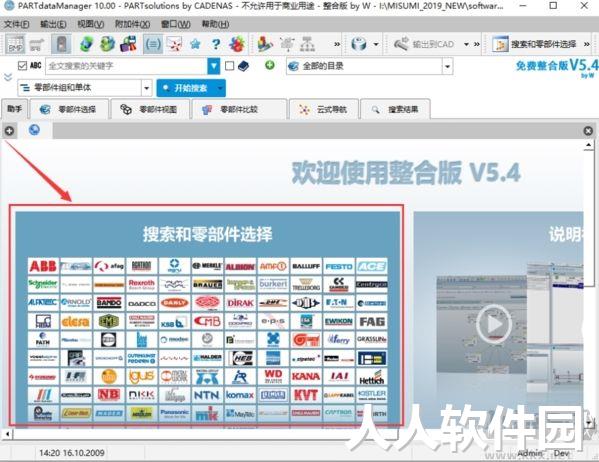Click the 搜索和零部件选择 toolbar button
This screenshot has width=599, height=462.
coord(535,44)
